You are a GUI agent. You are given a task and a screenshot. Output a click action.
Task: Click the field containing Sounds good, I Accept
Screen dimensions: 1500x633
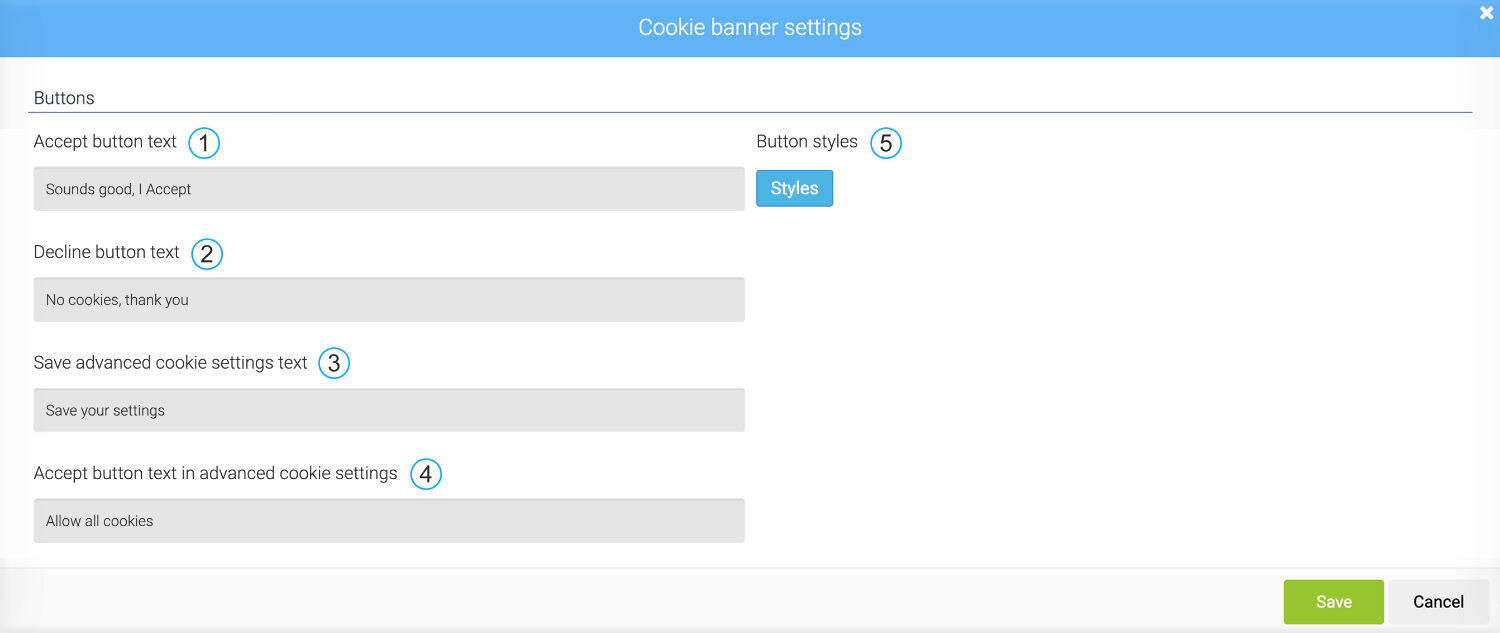click(389, 189)
